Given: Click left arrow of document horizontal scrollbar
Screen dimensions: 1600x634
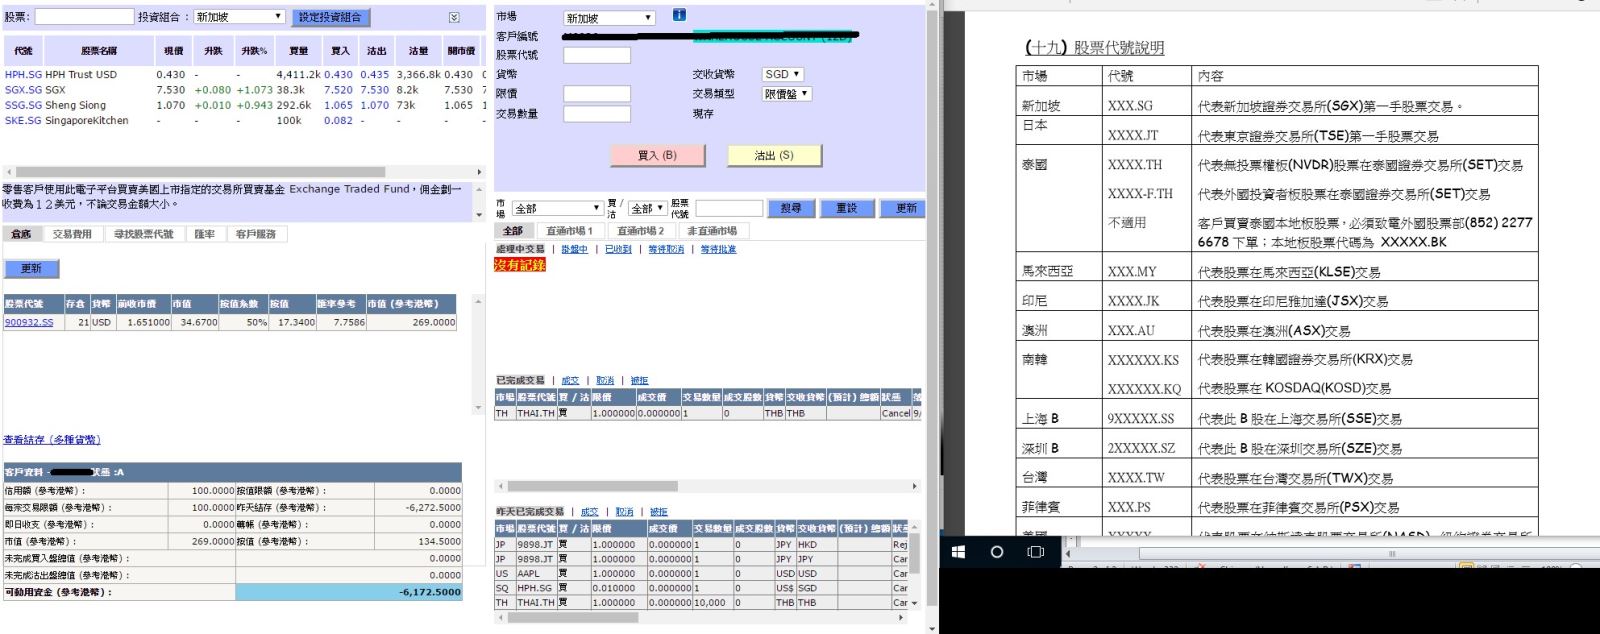Looking at the screenshot, I should point(1069,553).
